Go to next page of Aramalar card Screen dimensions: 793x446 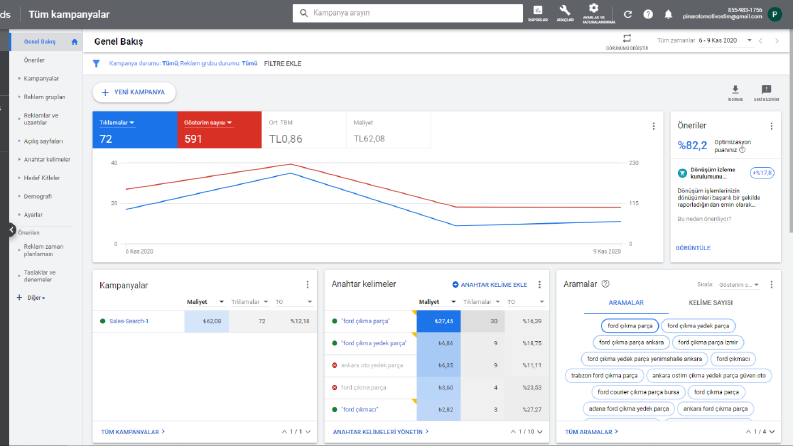point(772,431)
